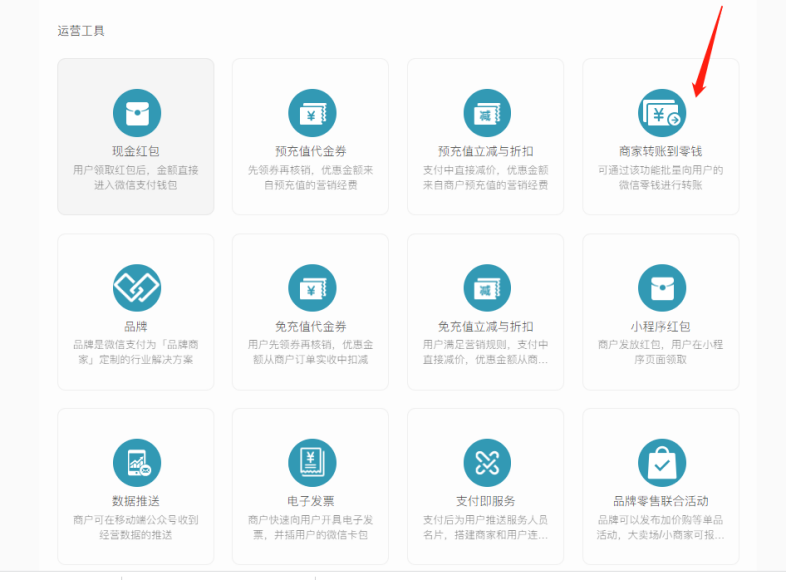The width and height of the screenshot is (787, 581).
Task: Select the 免充值代金券 voucher icon
Action: coord(312,288)
